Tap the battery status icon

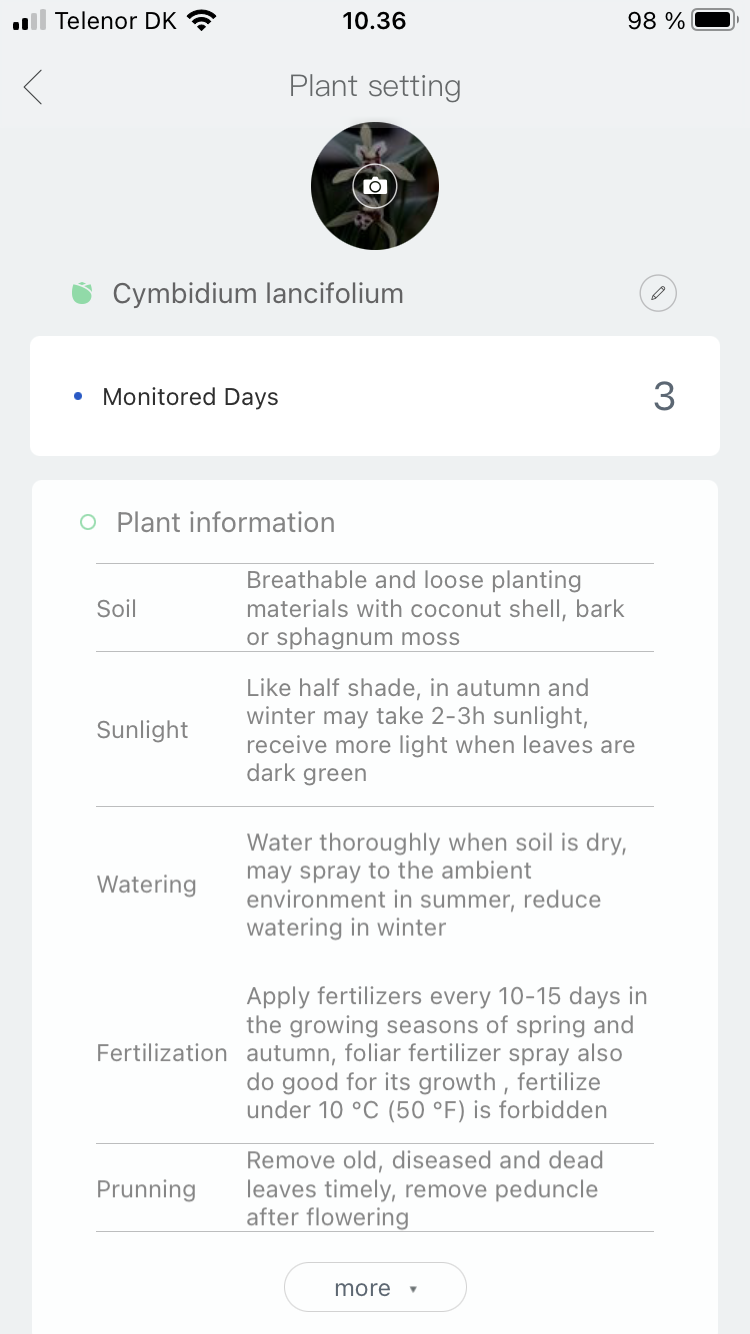[714, 21]
